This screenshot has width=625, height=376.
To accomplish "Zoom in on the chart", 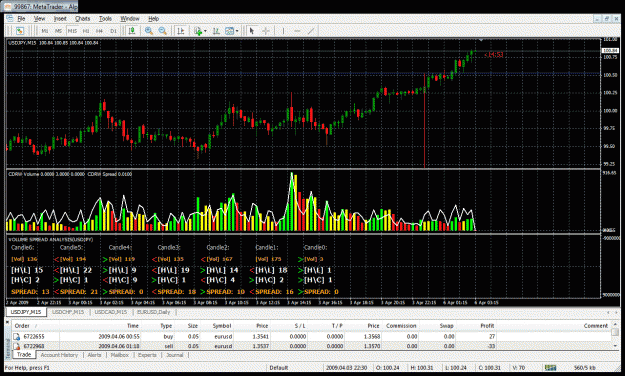I will (149, 31).
